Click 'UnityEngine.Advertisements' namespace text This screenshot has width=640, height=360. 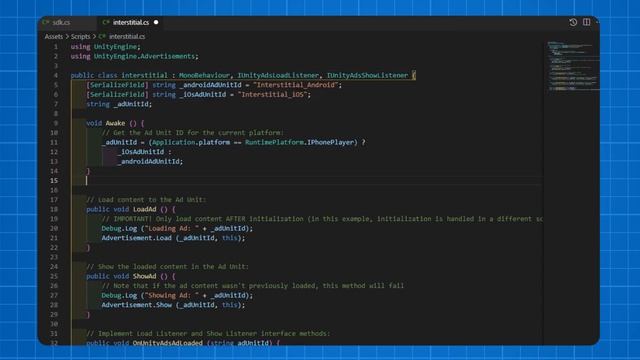(144, 56)
